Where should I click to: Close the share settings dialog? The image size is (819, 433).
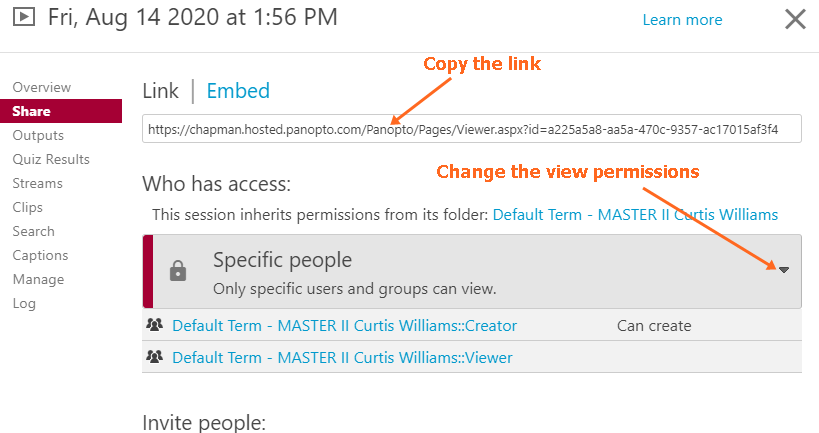795,19
